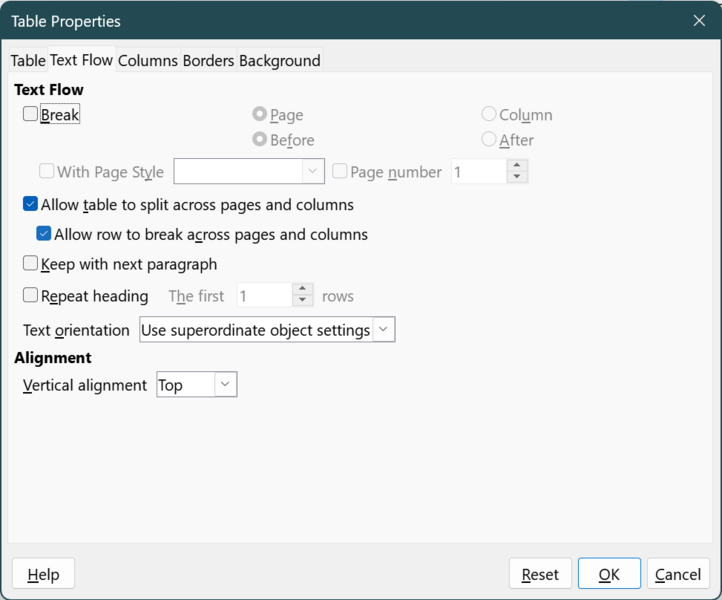Open the Columns tab

pyautogui.click(x=147, y=61)
